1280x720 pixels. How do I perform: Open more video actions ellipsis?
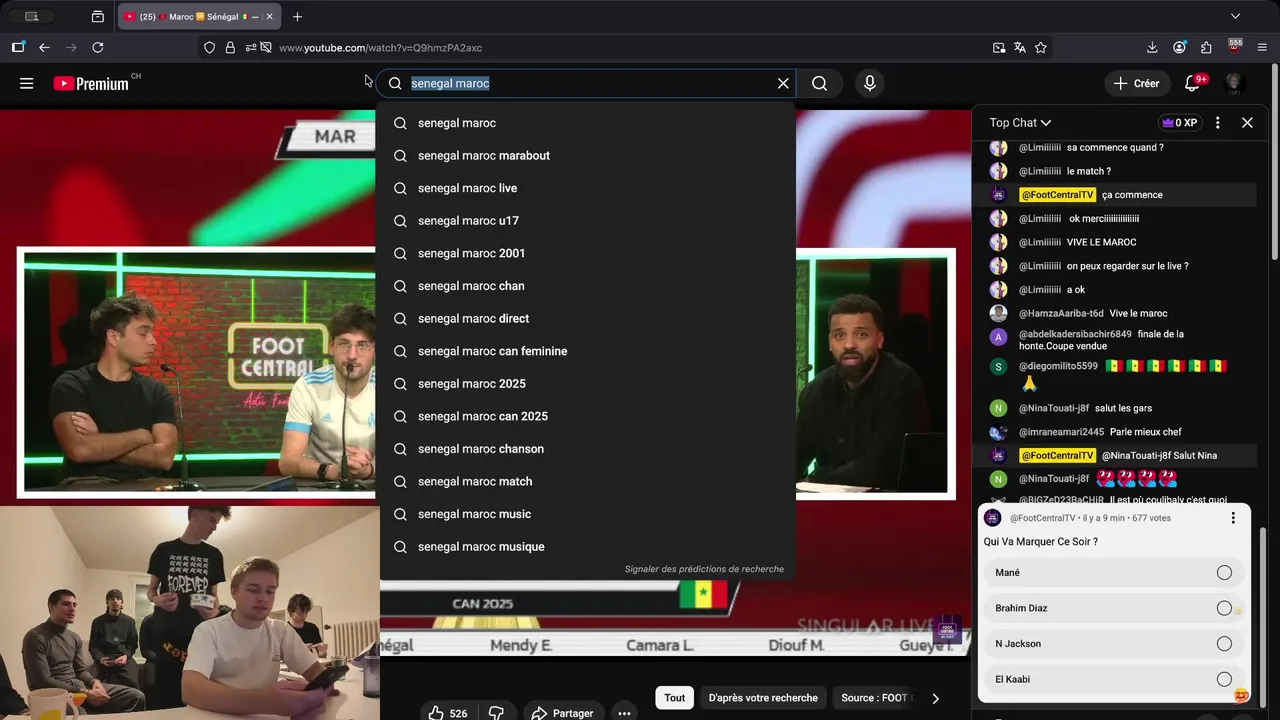tap(624, 713)
